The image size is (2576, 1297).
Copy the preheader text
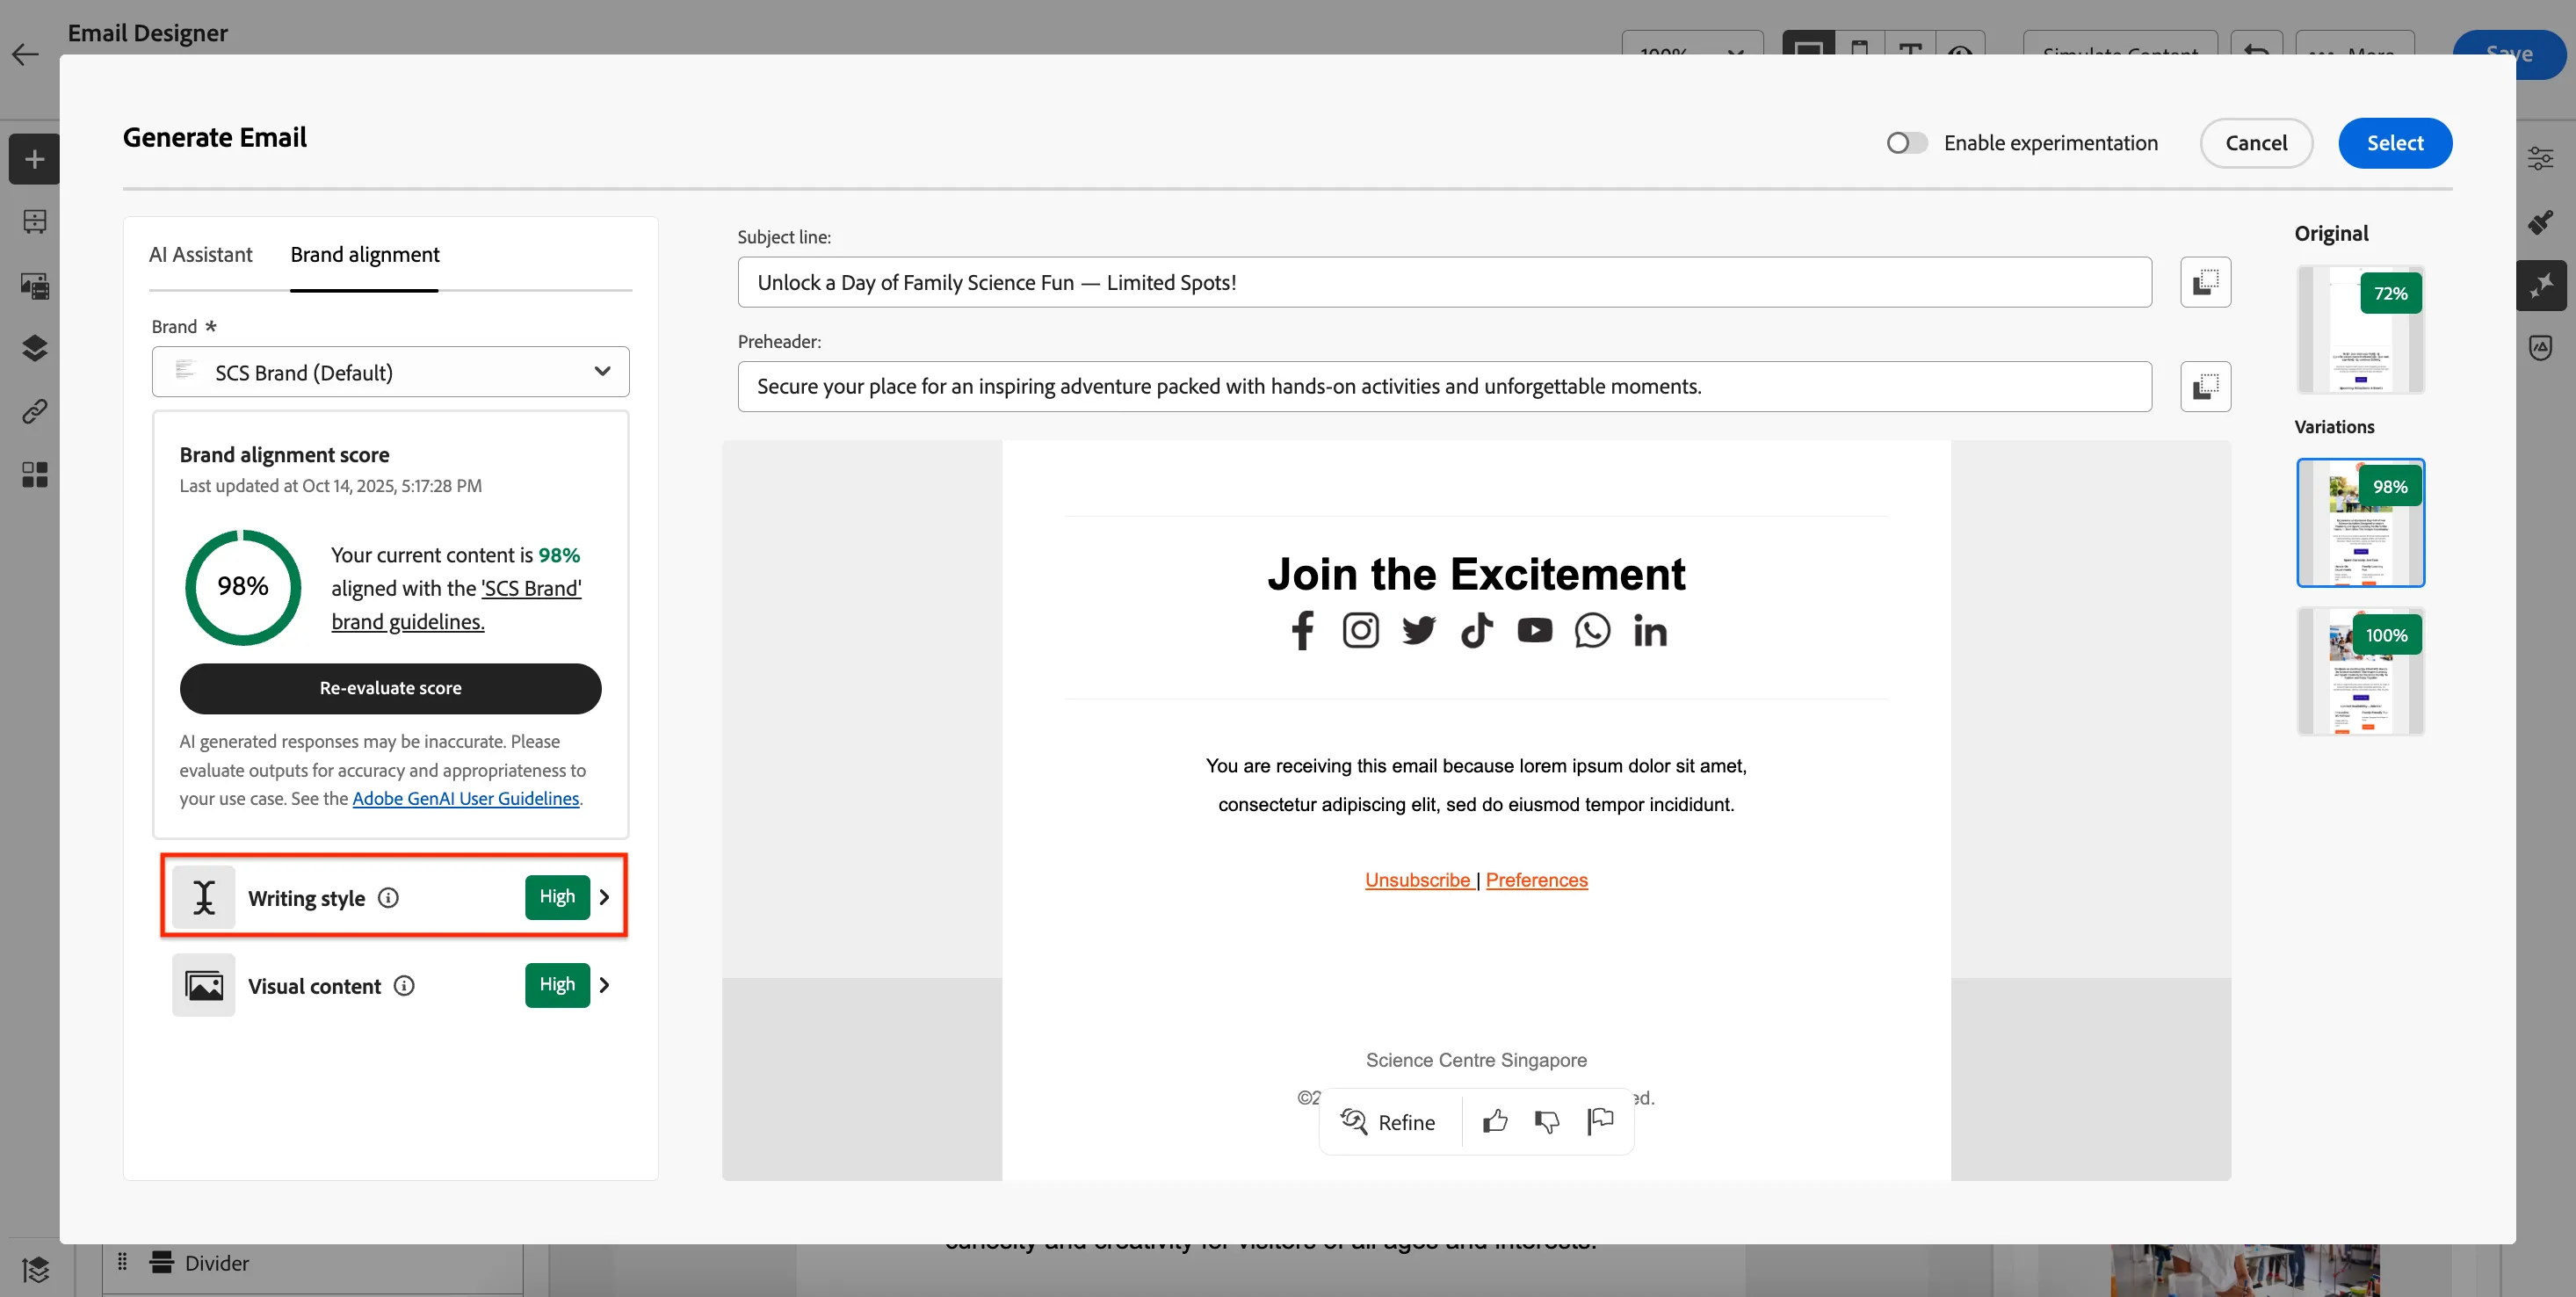(x=2205, y=386)
